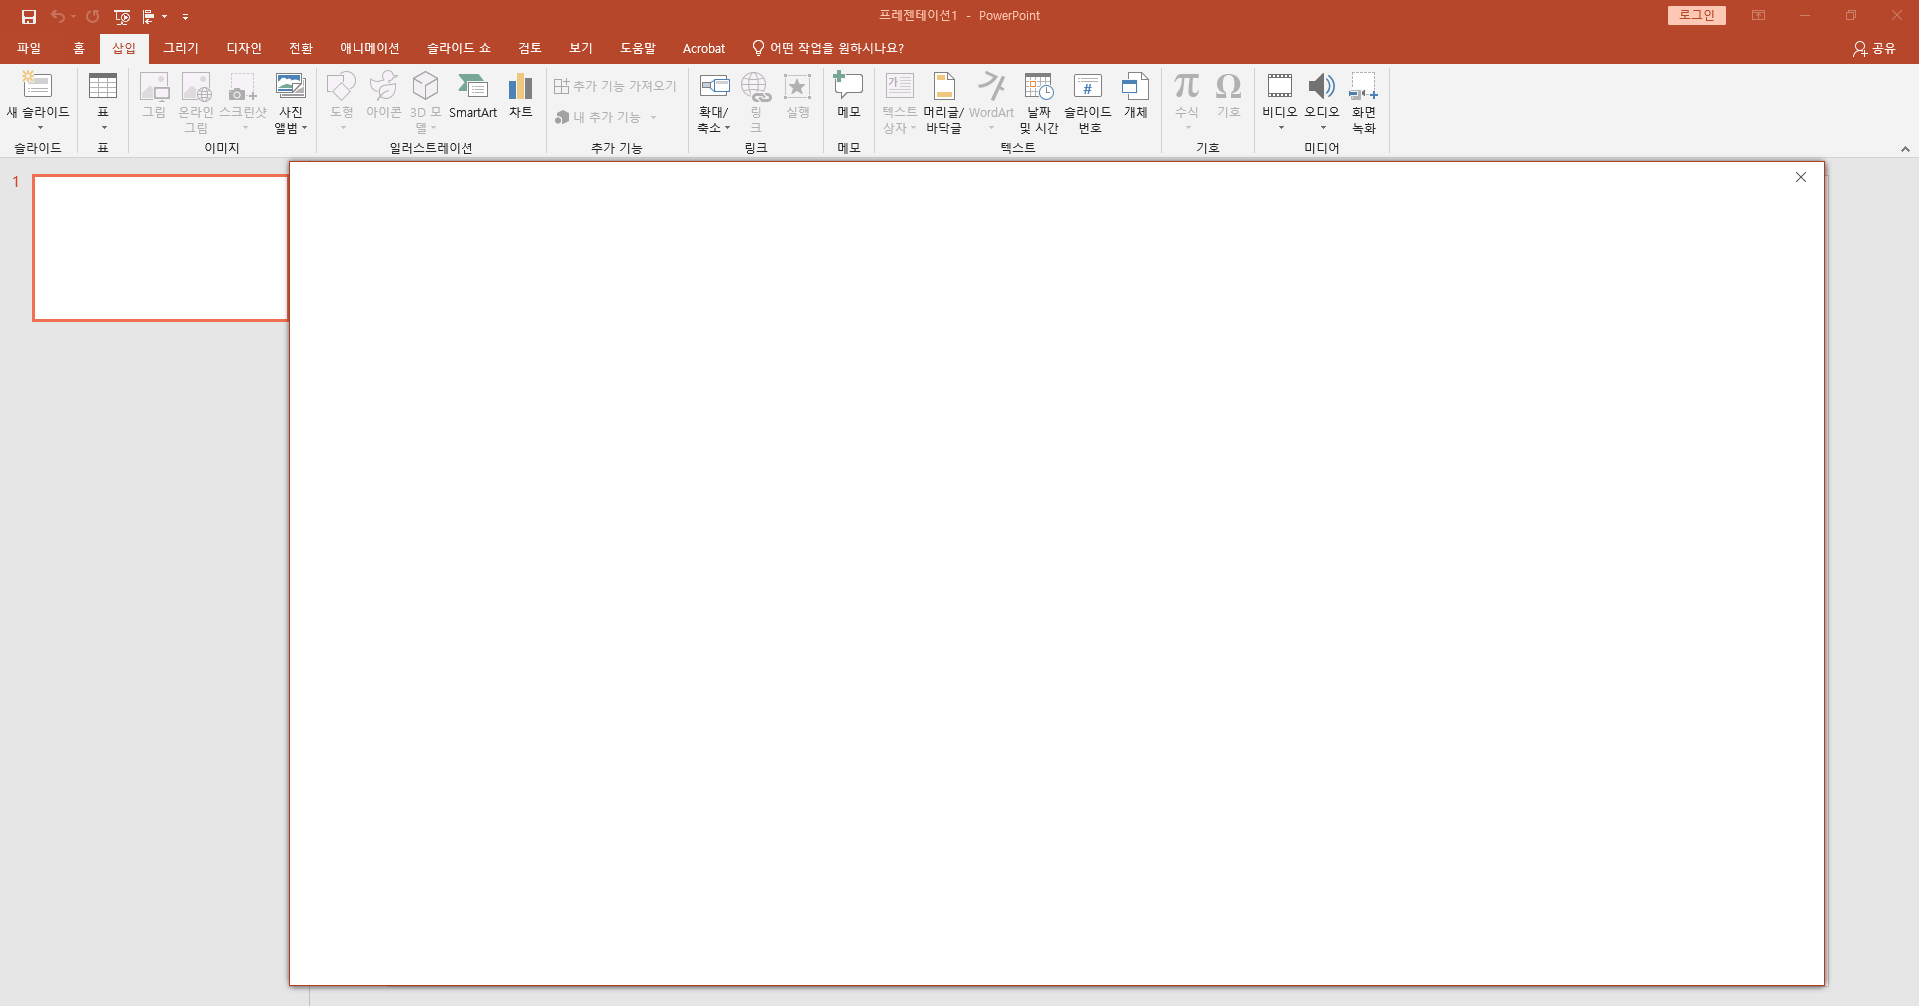Insert Date and Time (날짜 및 시간)

pos(1039,101)
